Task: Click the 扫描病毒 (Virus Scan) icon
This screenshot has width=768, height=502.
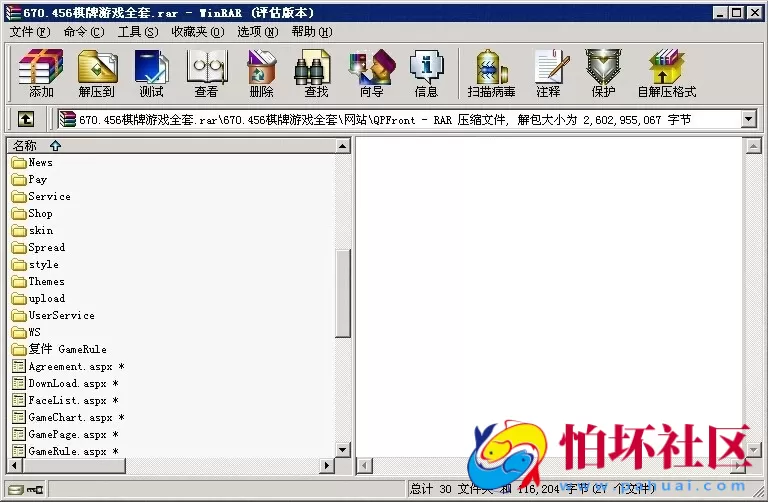Action: 491,72
